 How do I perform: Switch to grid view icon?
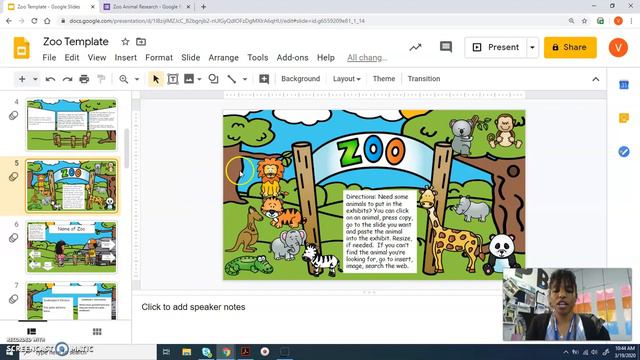click(x=97, y=331)
